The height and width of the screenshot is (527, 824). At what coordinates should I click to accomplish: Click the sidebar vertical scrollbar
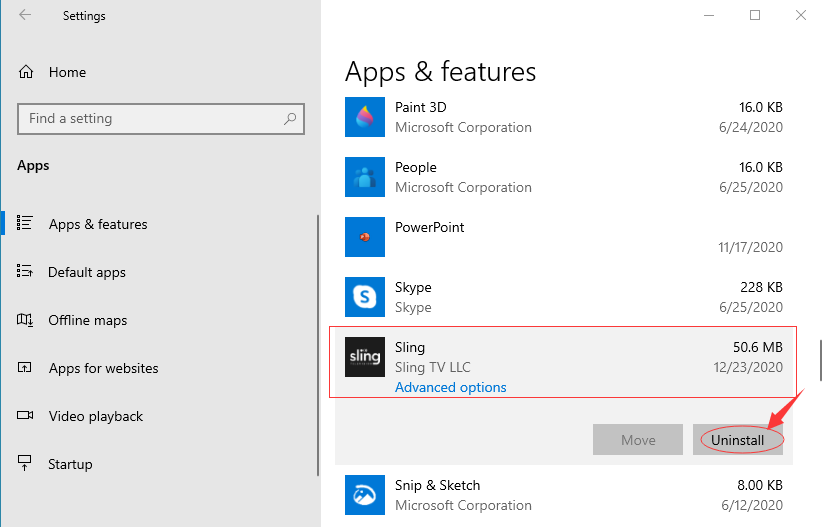pos(317,345)
